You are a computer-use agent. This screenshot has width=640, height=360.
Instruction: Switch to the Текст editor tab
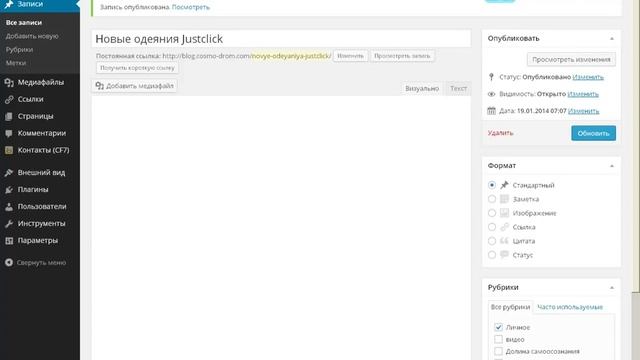[x=458, y=88]
